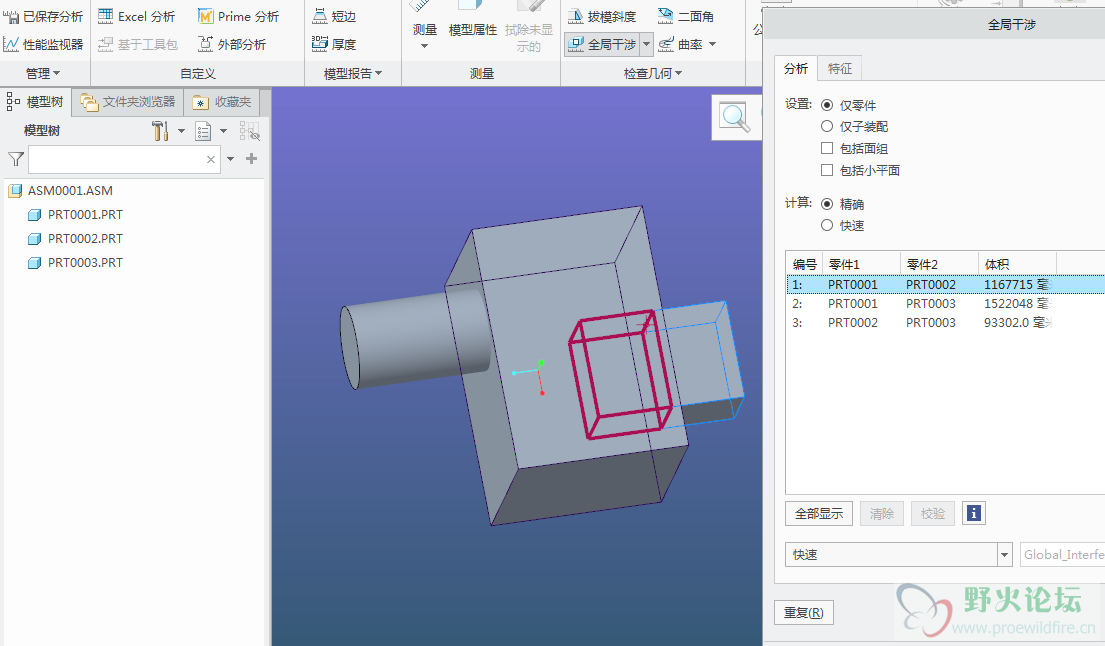
Task: Run Global Interference (全局干涉) tool
Action: point(603,44)
